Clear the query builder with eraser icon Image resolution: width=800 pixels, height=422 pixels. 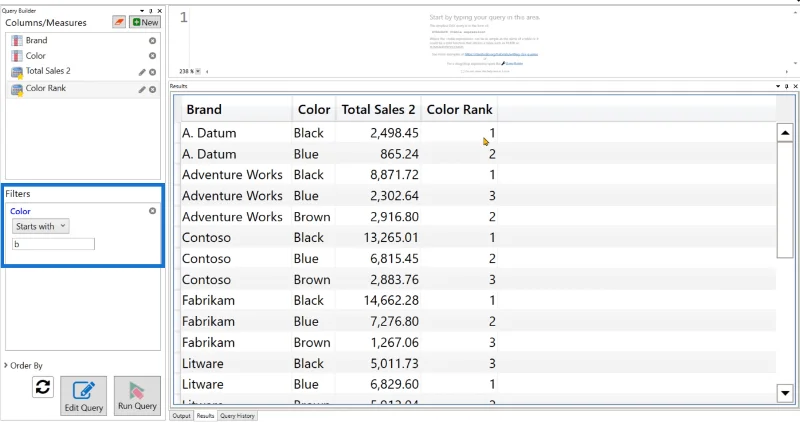(x=119, y=22)
